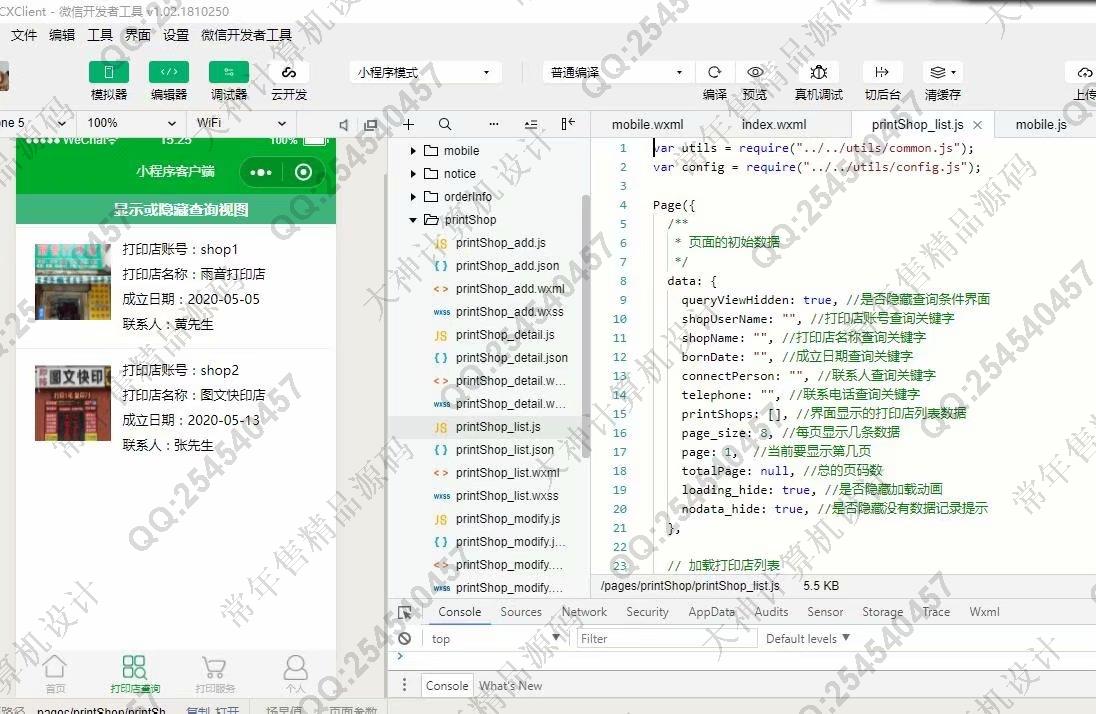
Task: Click 显示或隐藏查询视图 button
Action: pos(175,209)
